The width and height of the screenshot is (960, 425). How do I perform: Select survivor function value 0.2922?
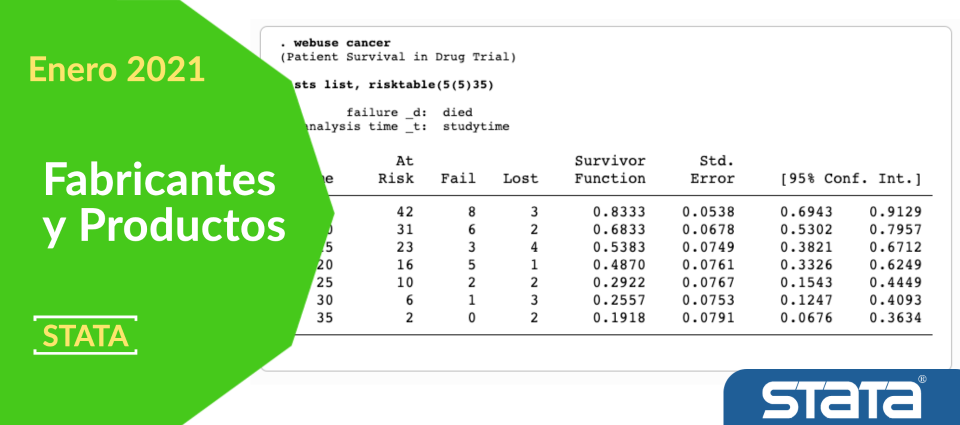point(619,283)
